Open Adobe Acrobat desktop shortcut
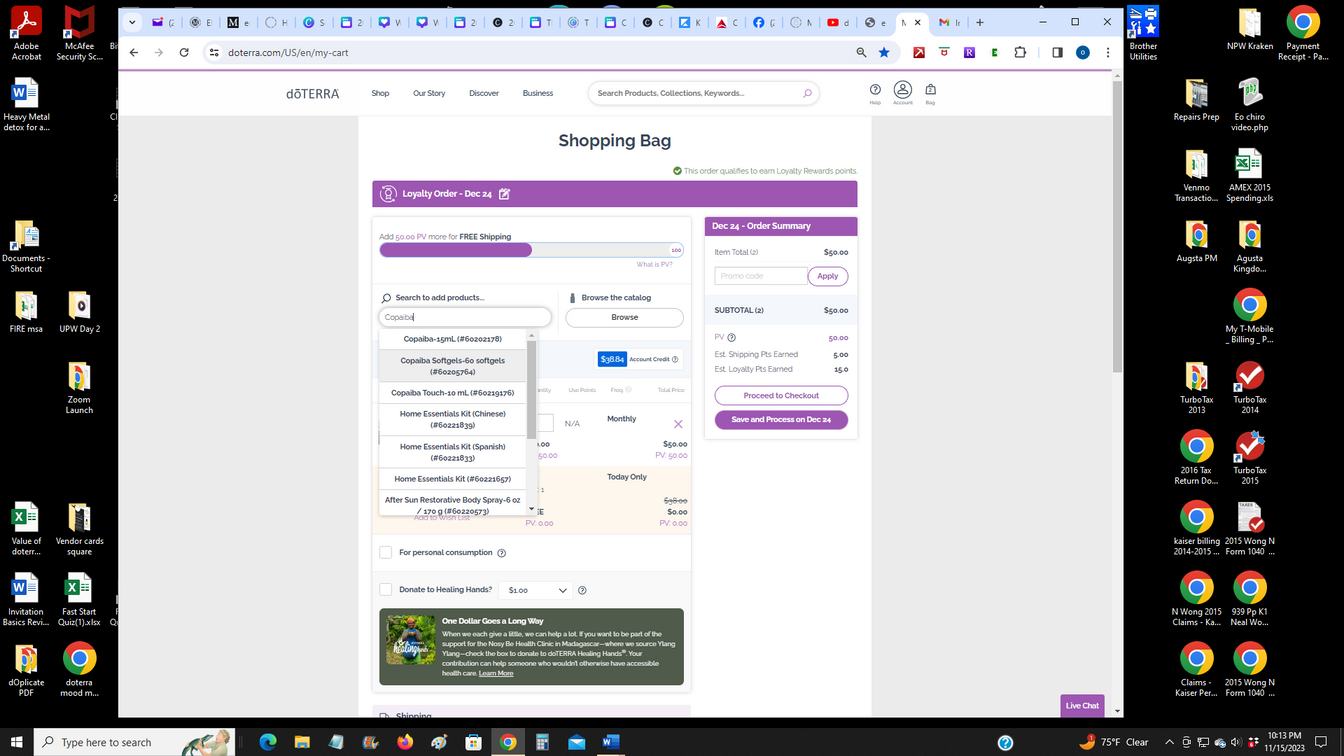 coord(26,34)
